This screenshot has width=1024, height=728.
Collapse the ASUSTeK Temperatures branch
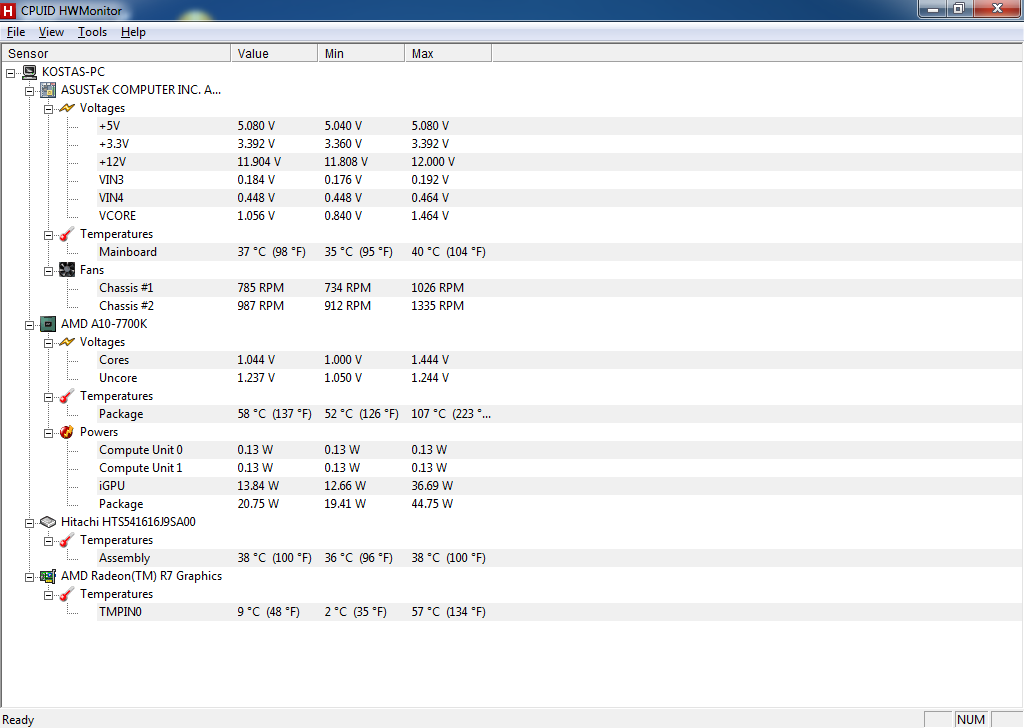click(48, 235)
